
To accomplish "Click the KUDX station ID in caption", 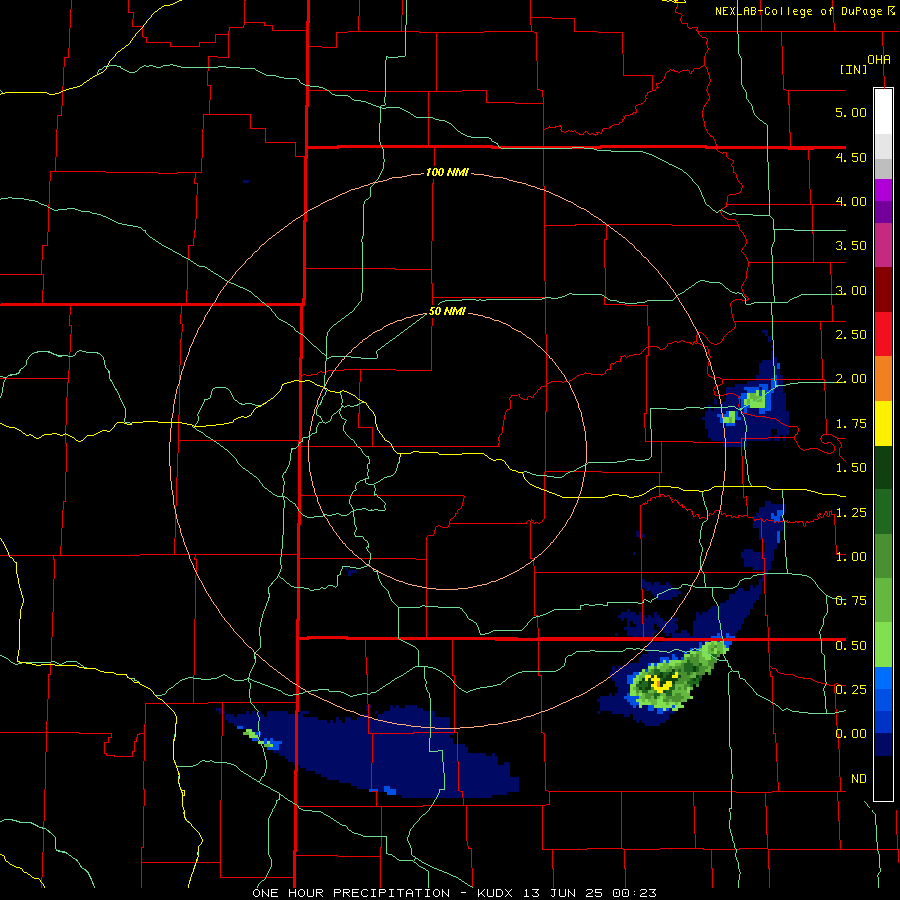I will point(497,893).
